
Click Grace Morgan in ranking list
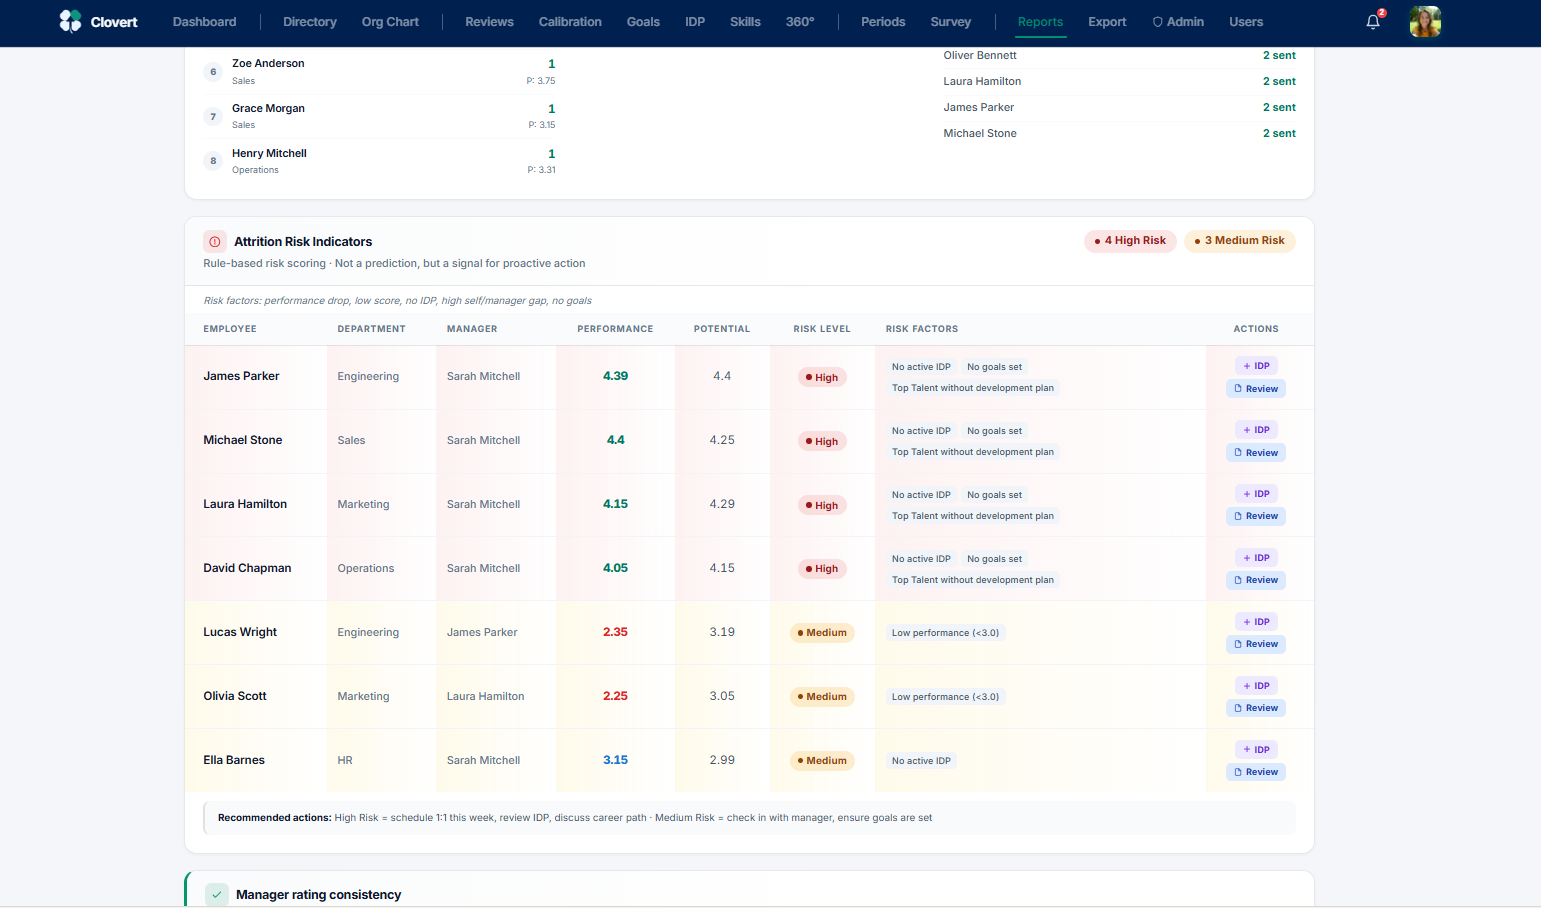(x=268, y=108)
